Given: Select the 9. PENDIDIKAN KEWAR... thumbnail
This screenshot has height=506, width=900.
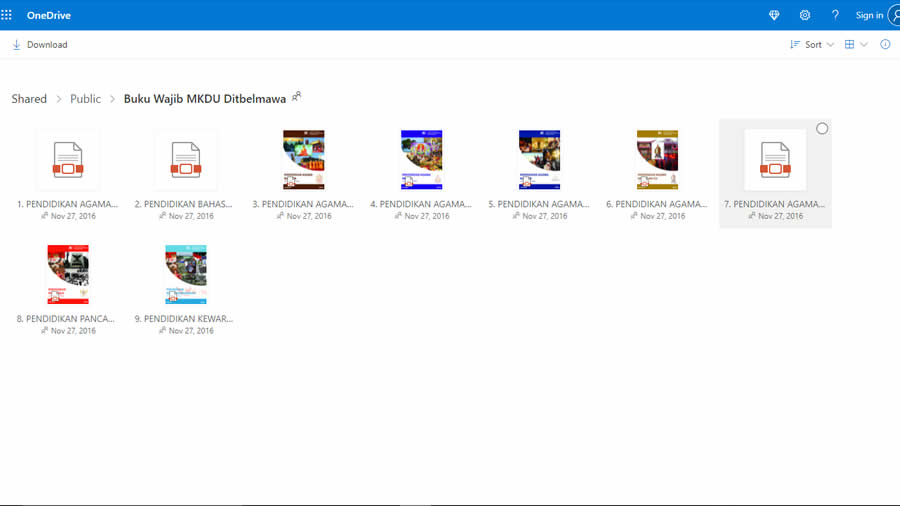Looking at the screenshot, I should point(186,274).
